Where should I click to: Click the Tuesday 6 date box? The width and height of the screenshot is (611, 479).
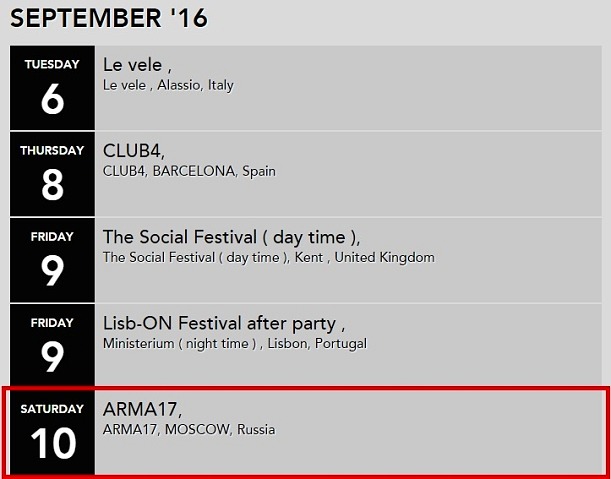click(x=52, y=87)
